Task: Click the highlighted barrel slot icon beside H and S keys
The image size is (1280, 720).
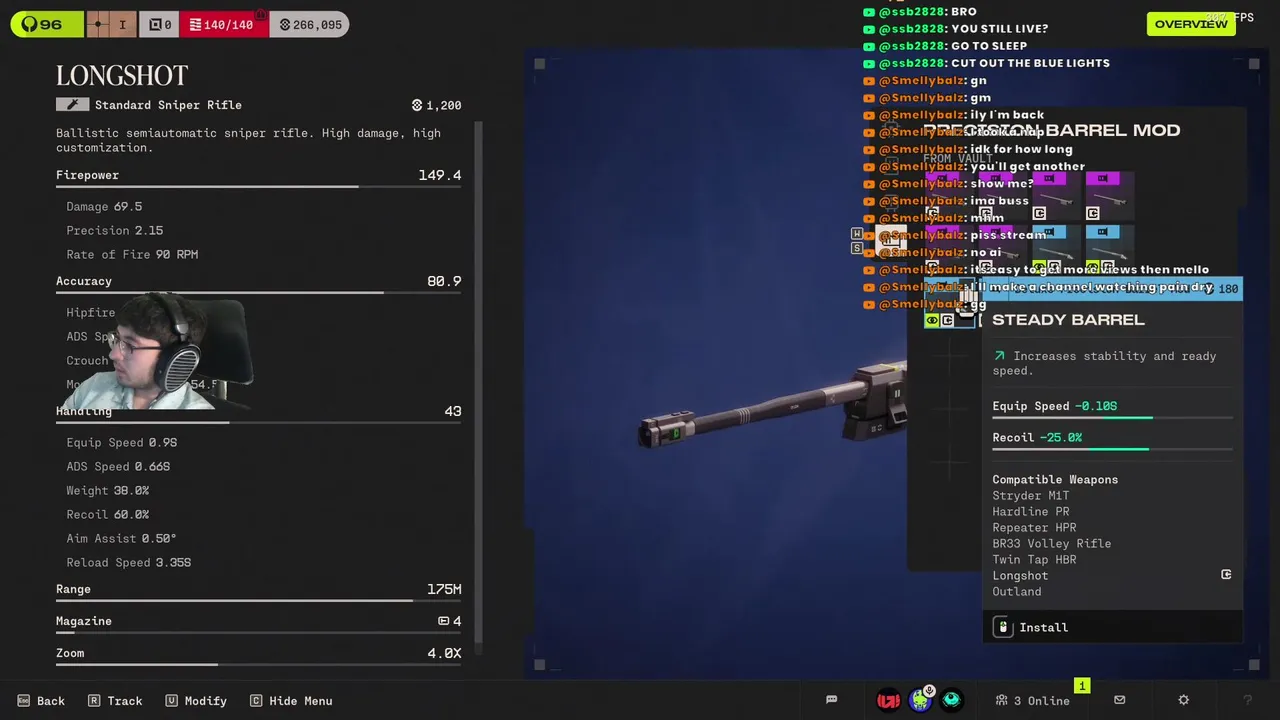Action: [x=889, y=241]
